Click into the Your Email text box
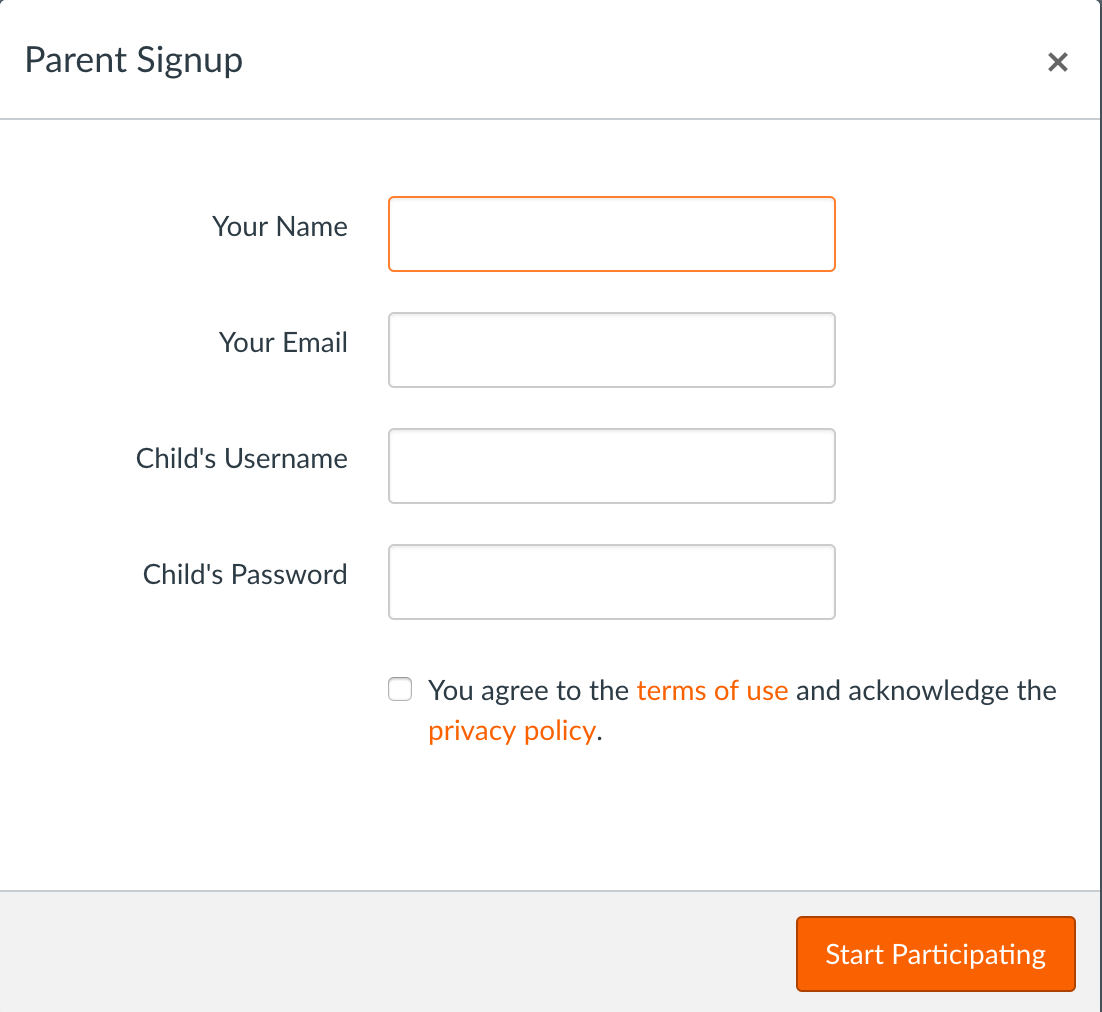This screenshot has height=1012, width=1102. click(611, 350)
